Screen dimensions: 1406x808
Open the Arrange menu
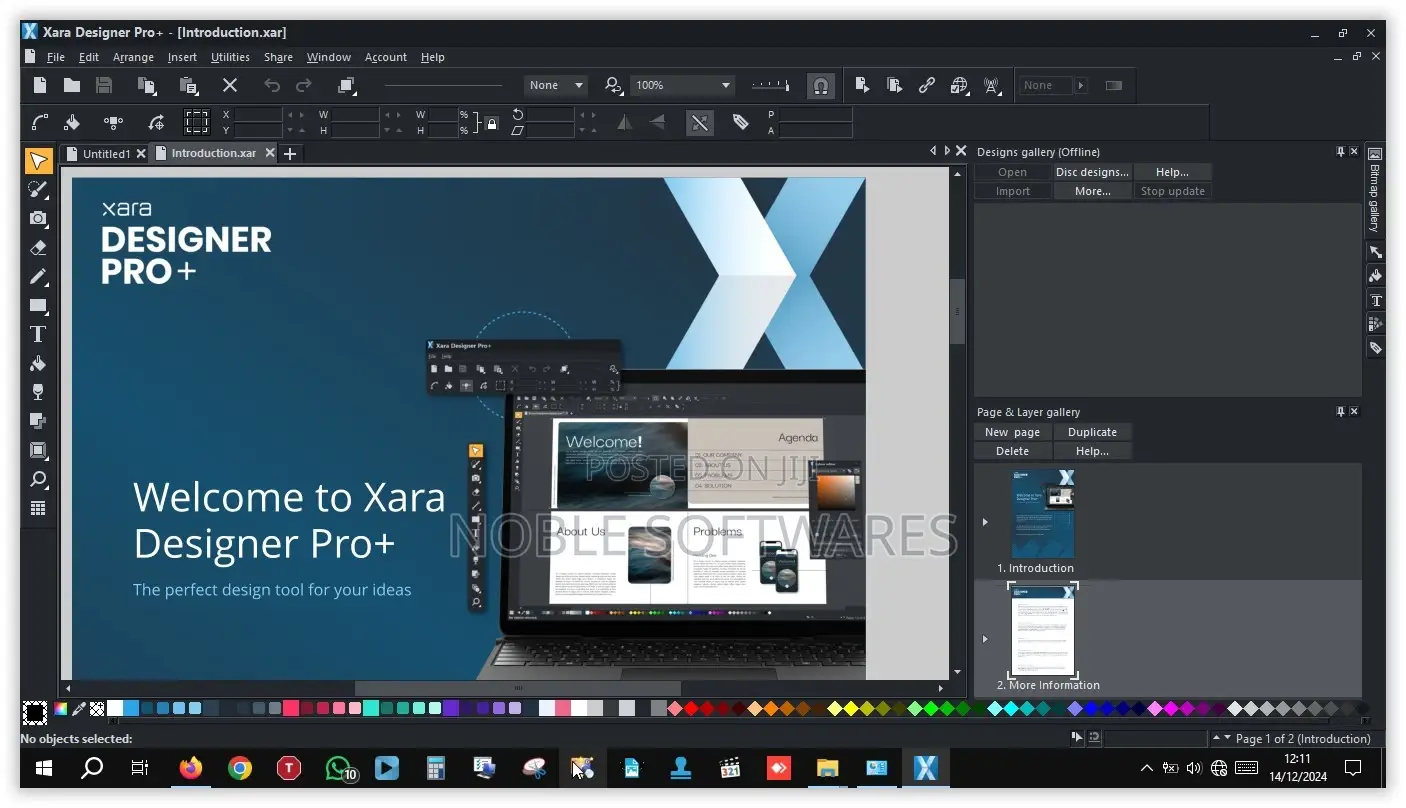[133, 57]
